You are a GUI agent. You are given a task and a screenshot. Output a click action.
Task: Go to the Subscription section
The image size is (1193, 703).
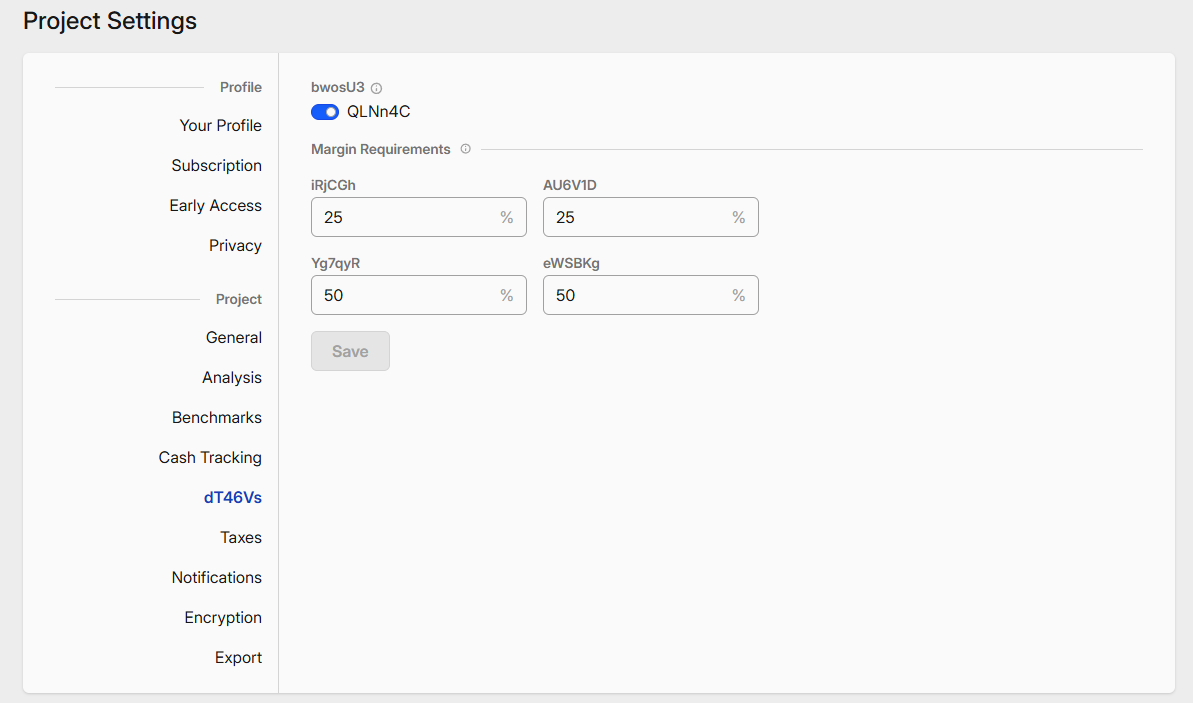click(x=216, y=165)
